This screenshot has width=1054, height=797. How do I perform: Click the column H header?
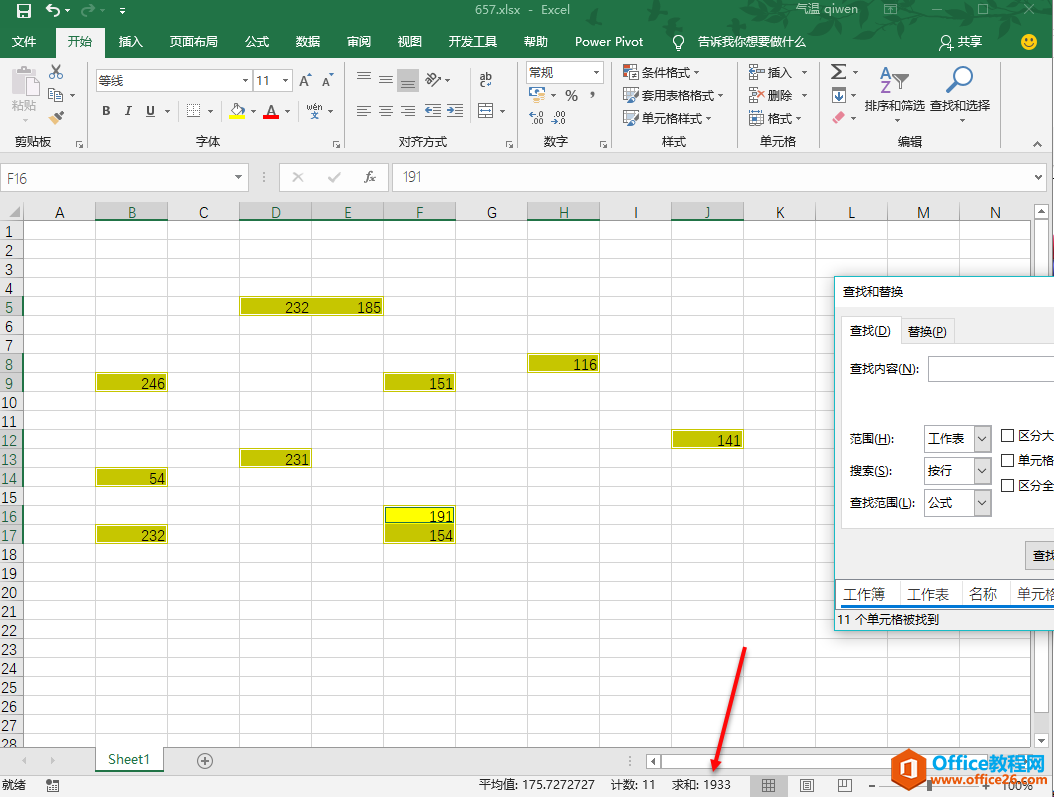pos(563,212)
